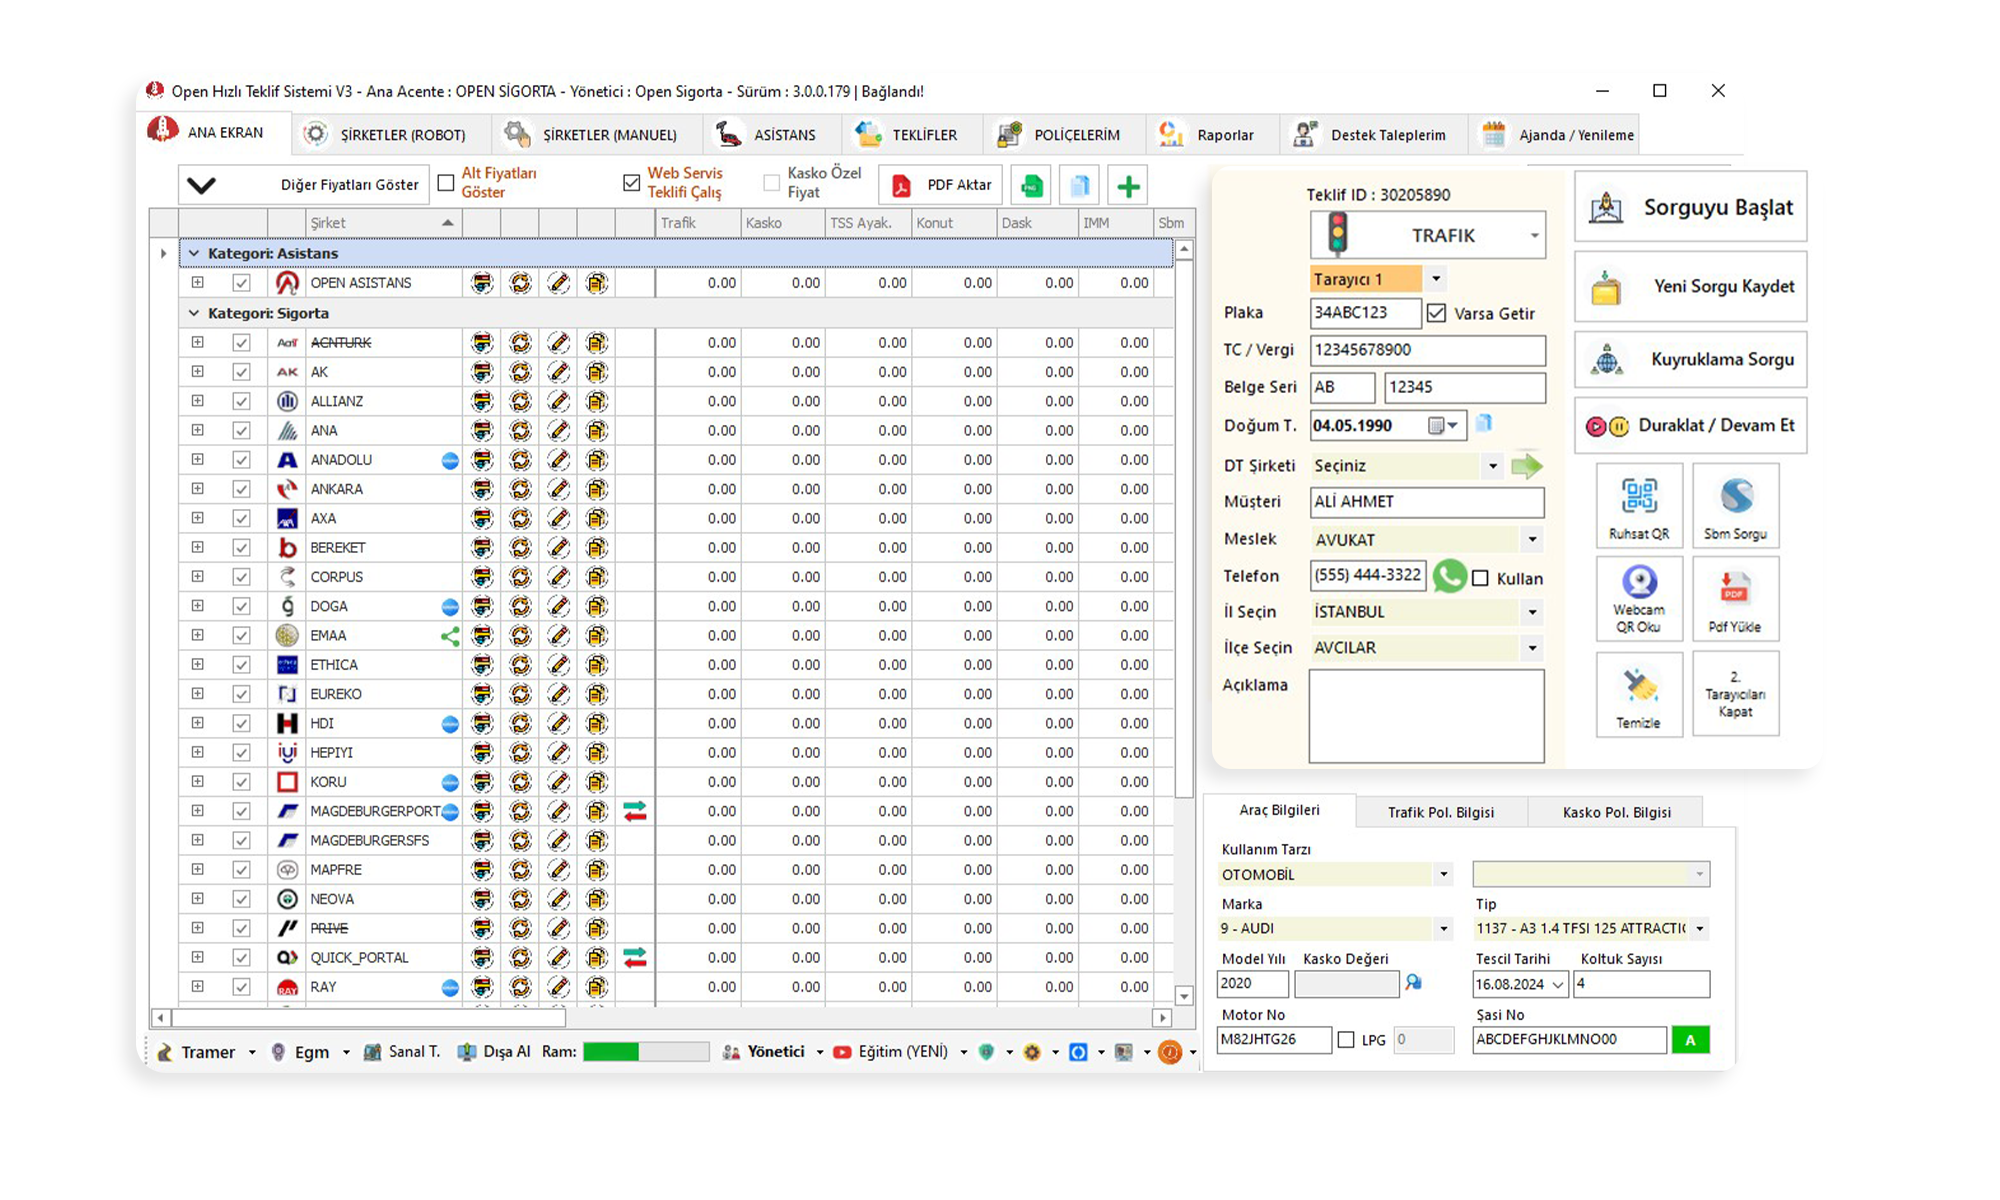Click the Plaka input field

[x=1365, y=313]
